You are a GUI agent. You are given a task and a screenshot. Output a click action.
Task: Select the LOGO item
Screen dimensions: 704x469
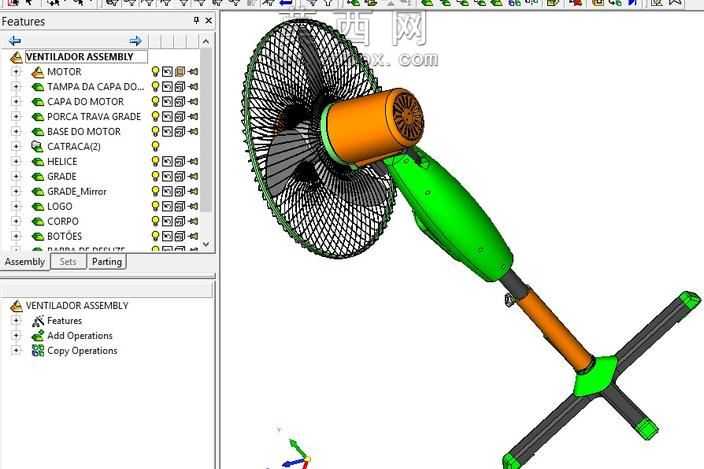pyautogui.click(x=60, y=206)
